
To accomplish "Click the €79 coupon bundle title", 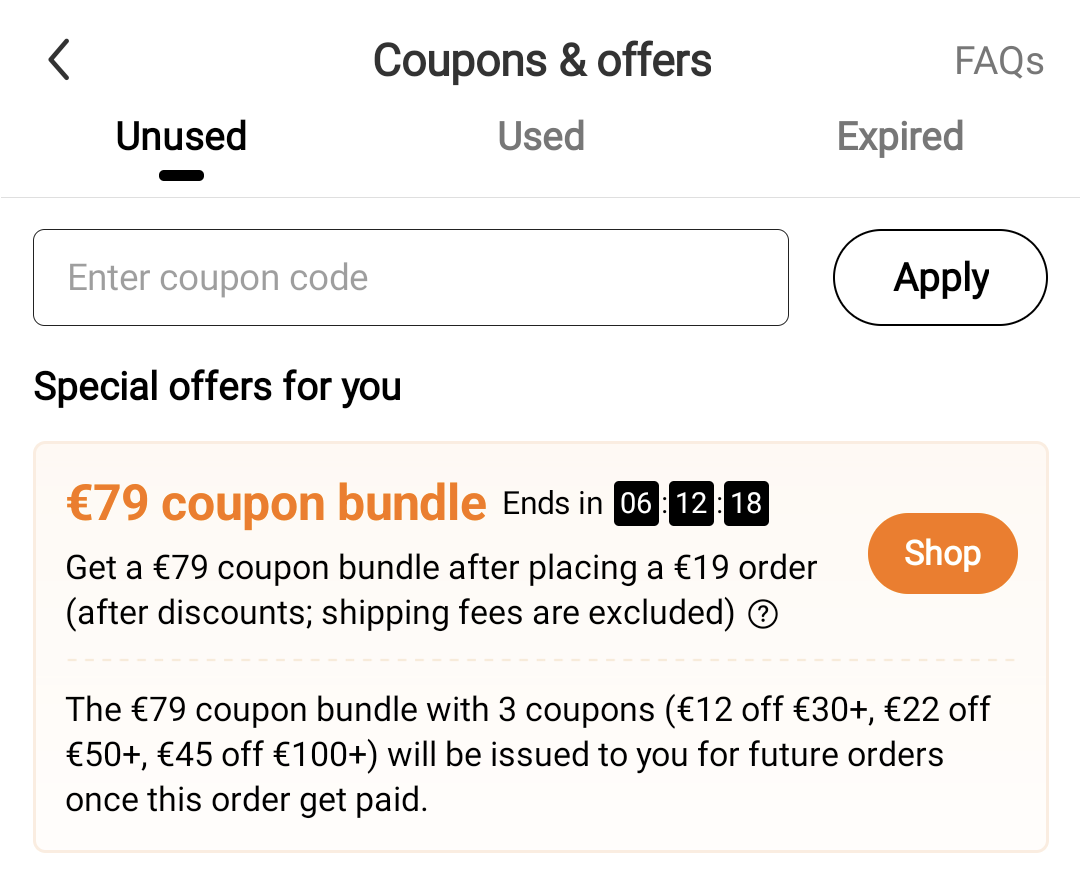I will coord(276,503).
